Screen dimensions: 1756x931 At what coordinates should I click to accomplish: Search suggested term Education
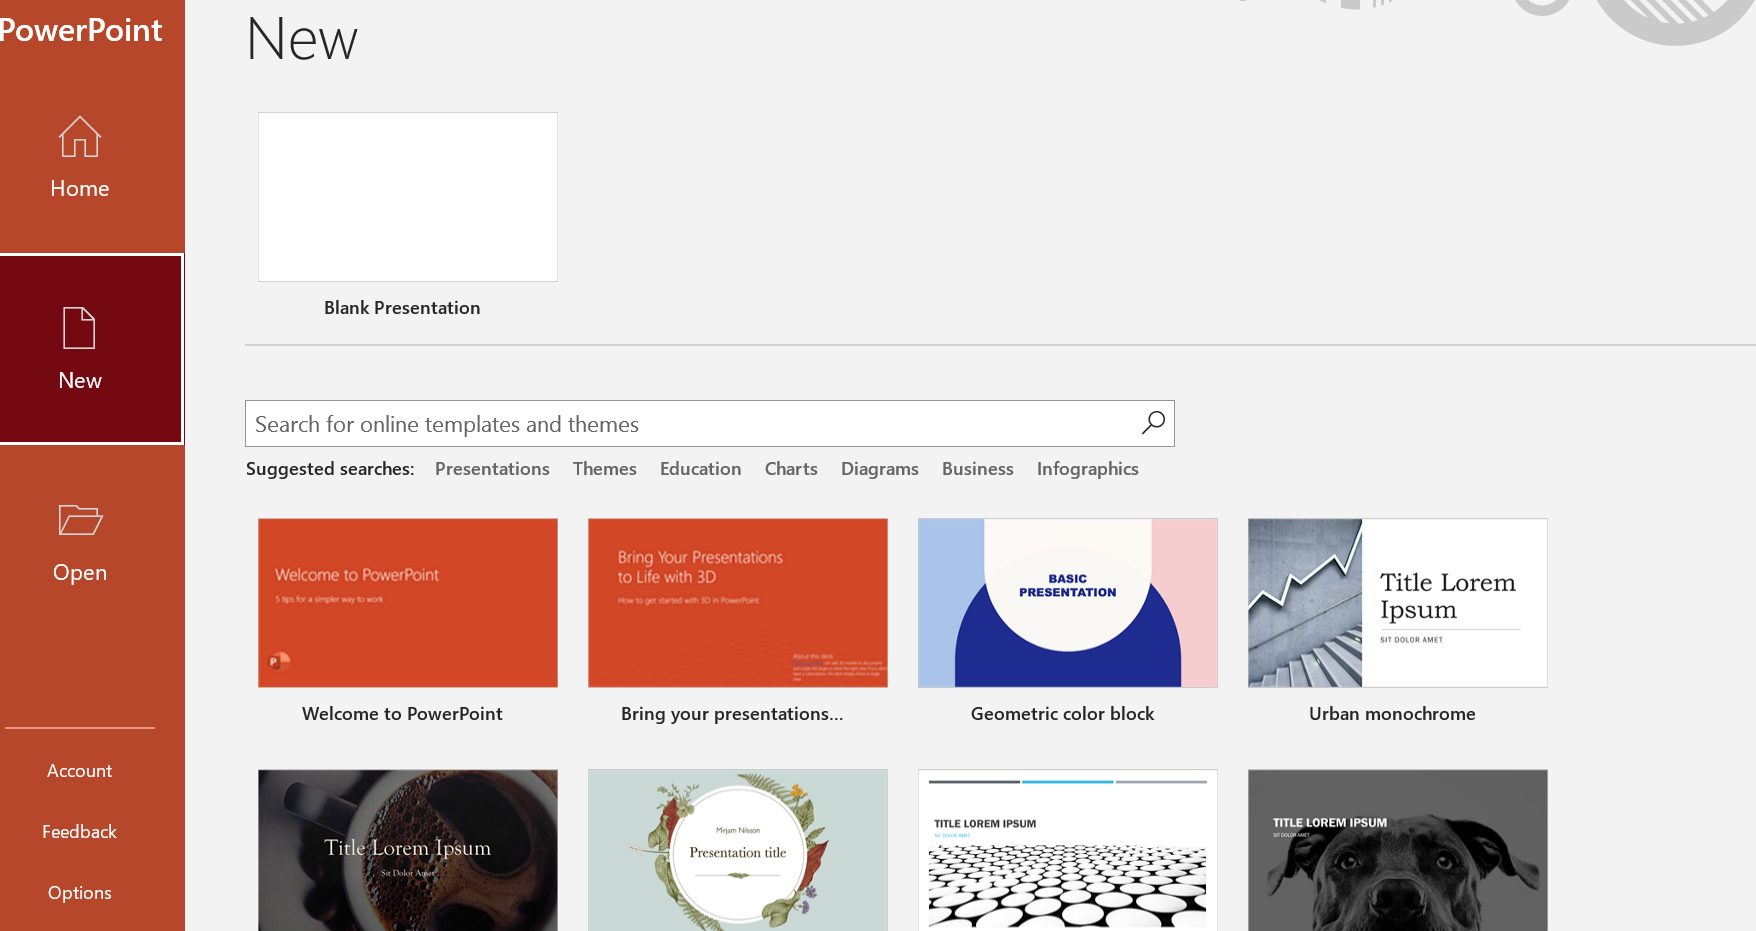pyautogui.click(x=701, y=469)
